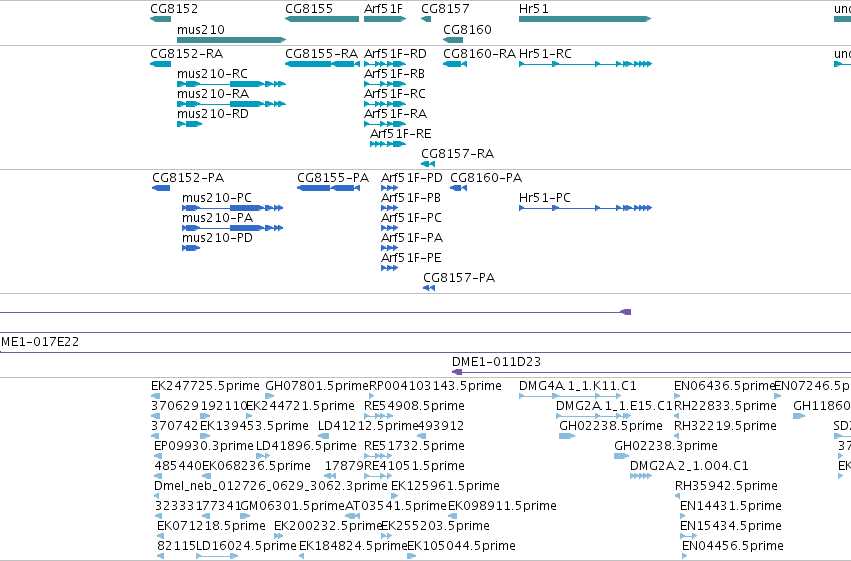Screen dimensions: 851x561
Task: Click the Arf51F-PB coding sequence
Action: pyautogui.click(x=390, y=208)
